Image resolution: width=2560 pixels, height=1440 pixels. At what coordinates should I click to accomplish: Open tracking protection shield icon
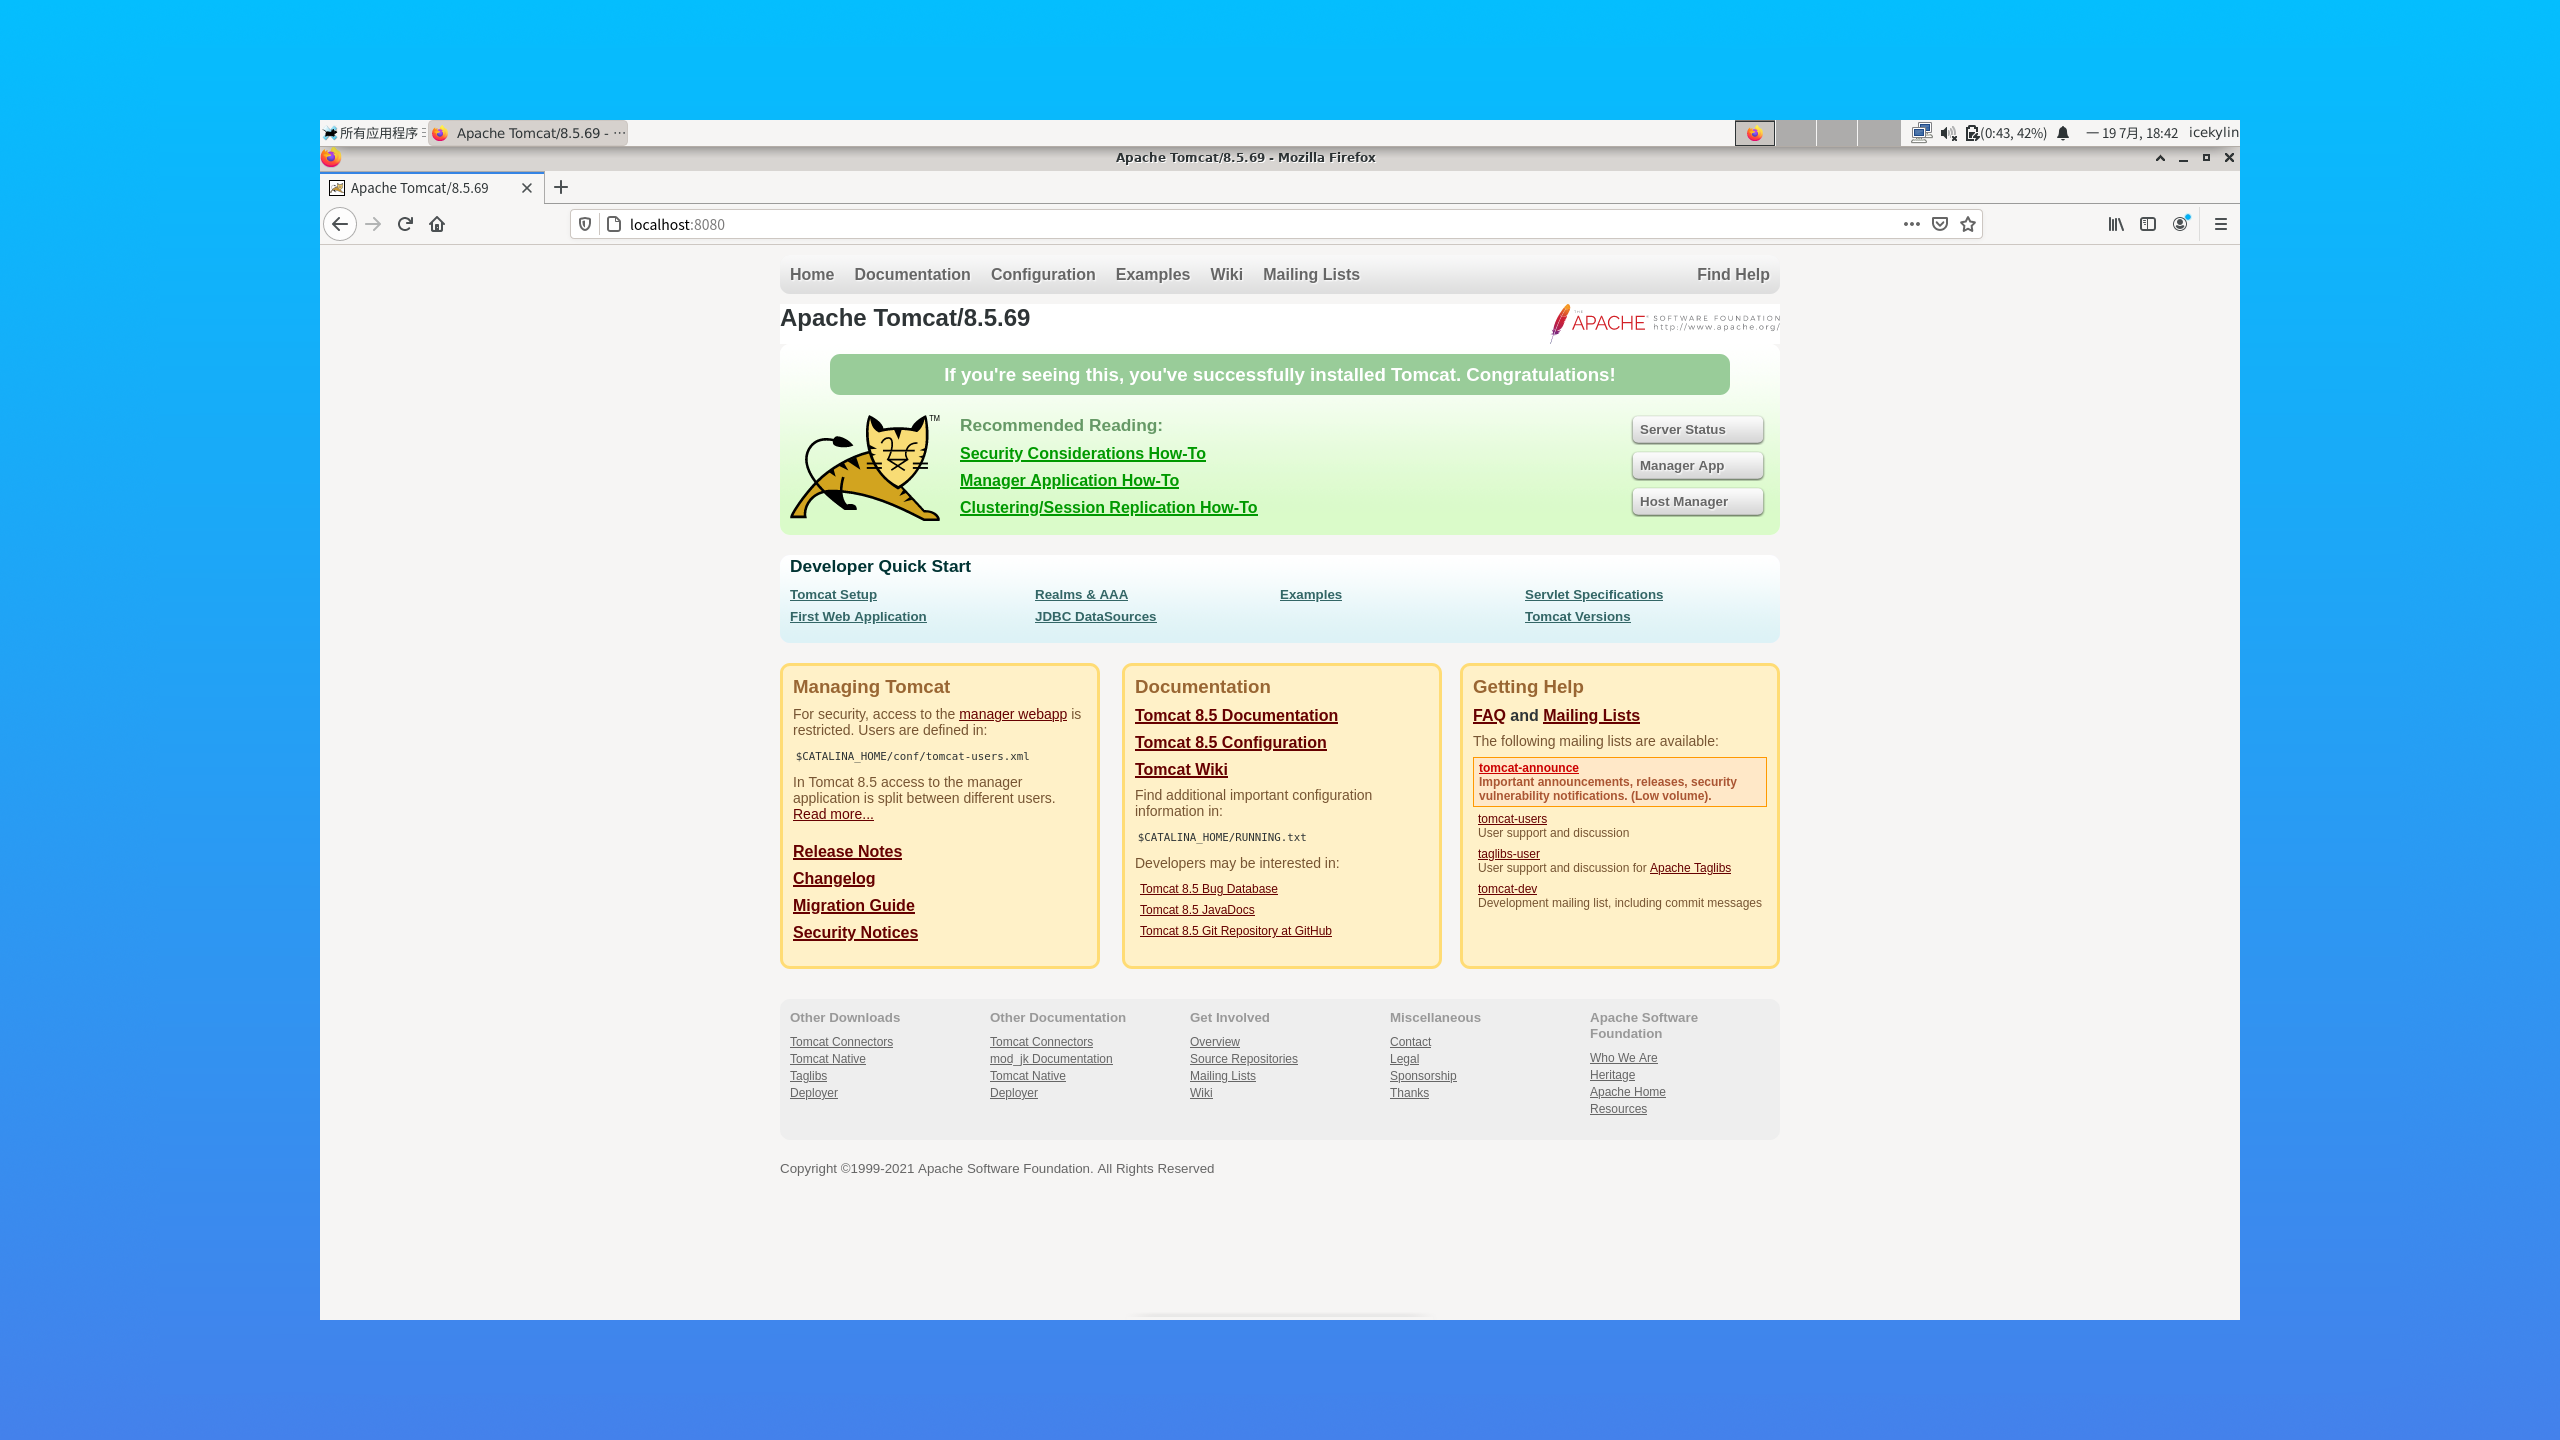click(585, 224)
